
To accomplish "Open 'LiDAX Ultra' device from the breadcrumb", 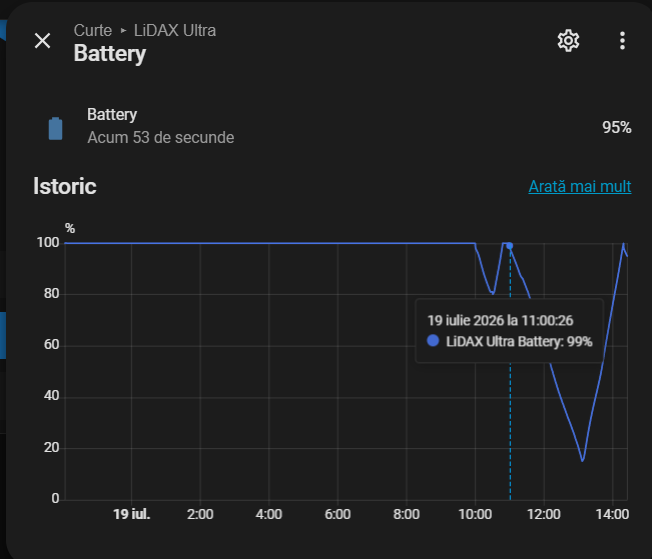I will 175,30.
